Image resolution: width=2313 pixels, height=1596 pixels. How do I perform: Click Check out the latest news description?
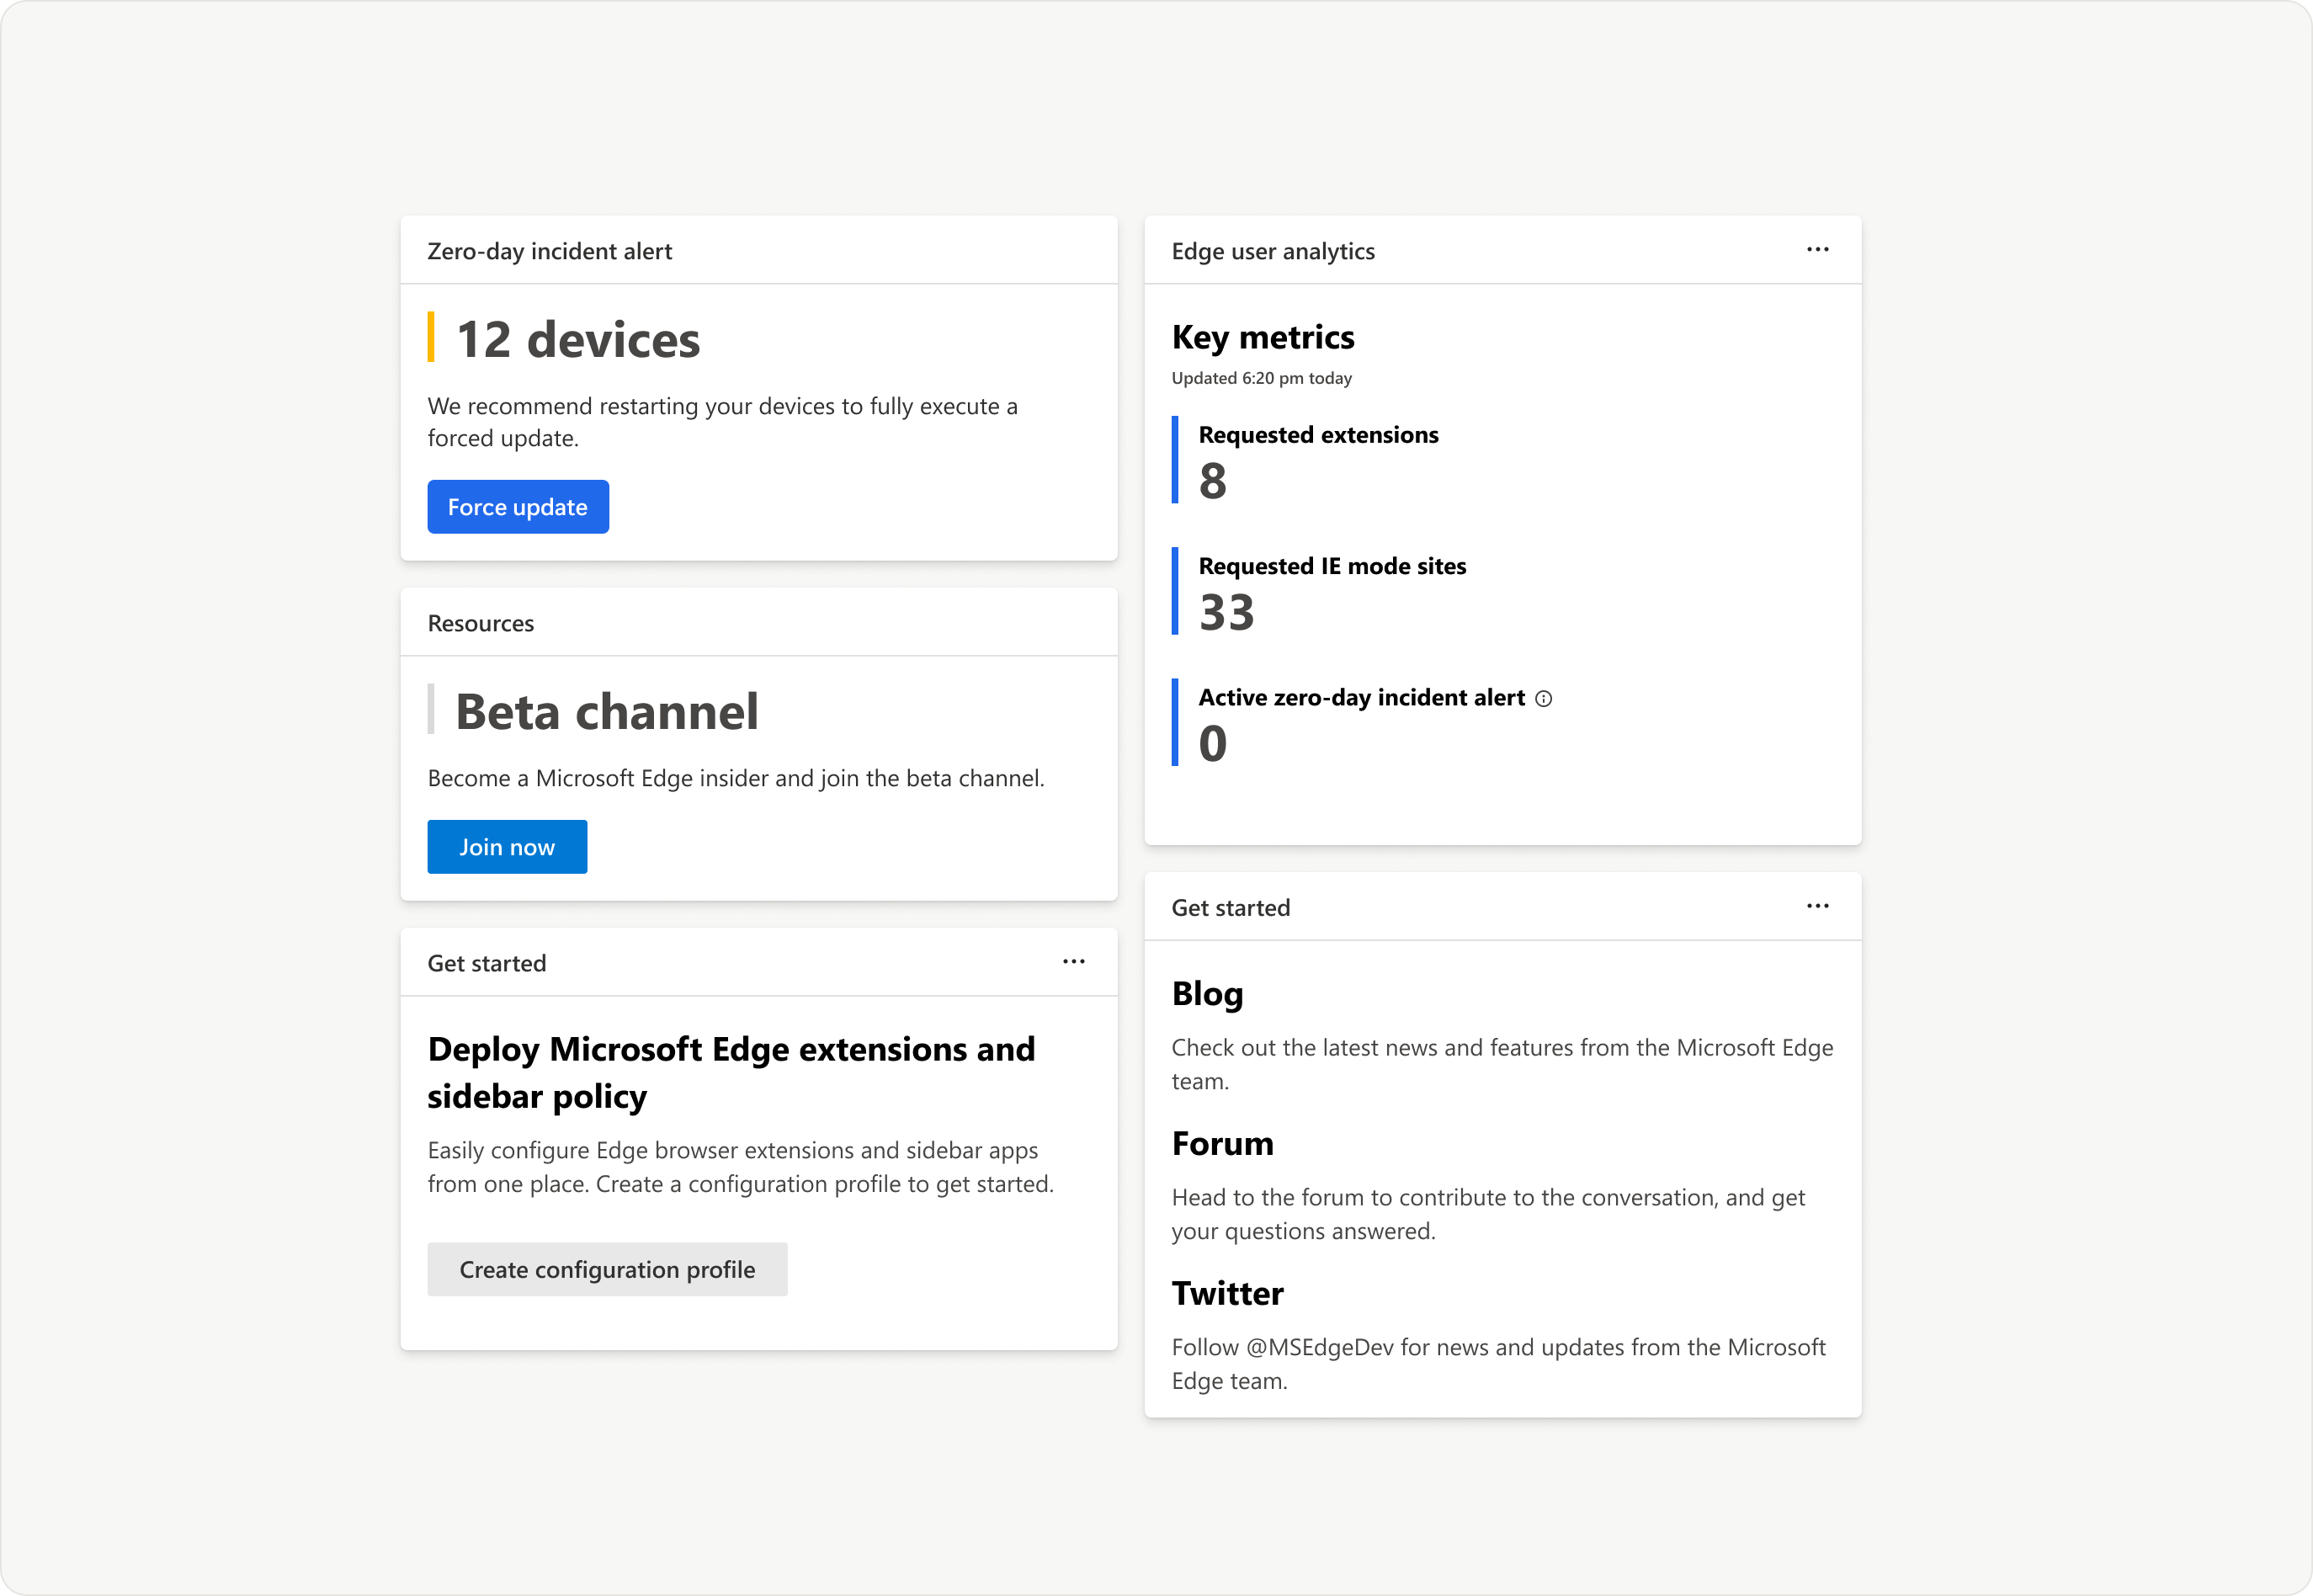[x=1502, y=1064]
